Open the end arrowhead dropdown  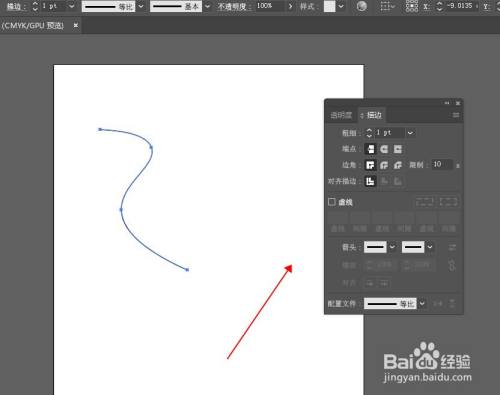[x=430, y=247]
